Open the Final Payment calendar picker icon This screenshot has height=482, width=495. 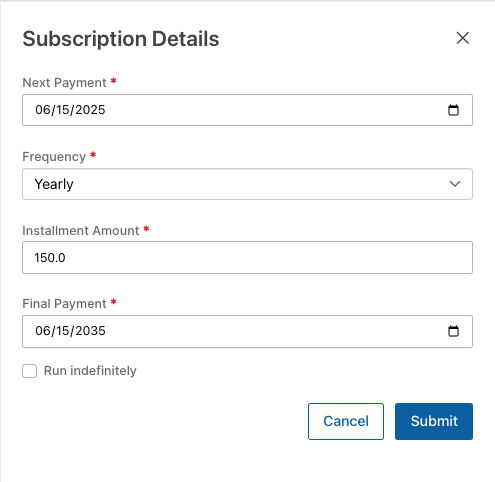pyautogui.click(x=453, y=331)
